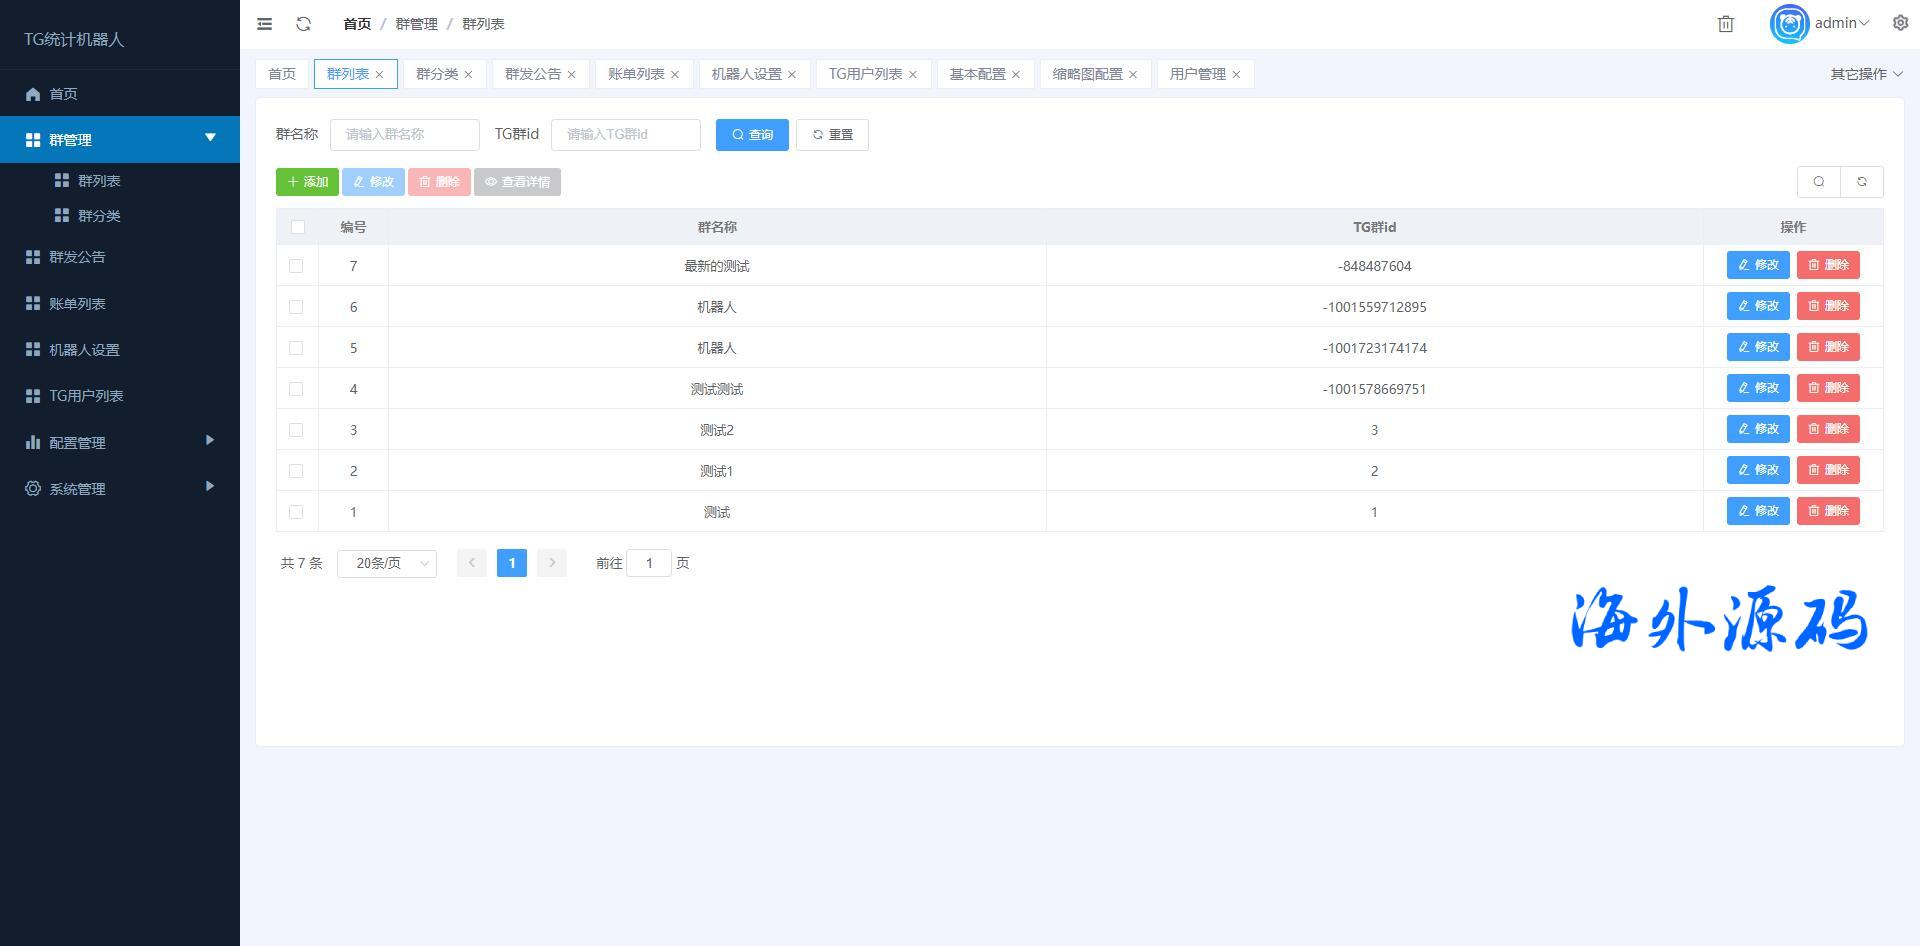1920x946 pixels.
Task: Close the 群分类 tab with its X
Action: 468,75
